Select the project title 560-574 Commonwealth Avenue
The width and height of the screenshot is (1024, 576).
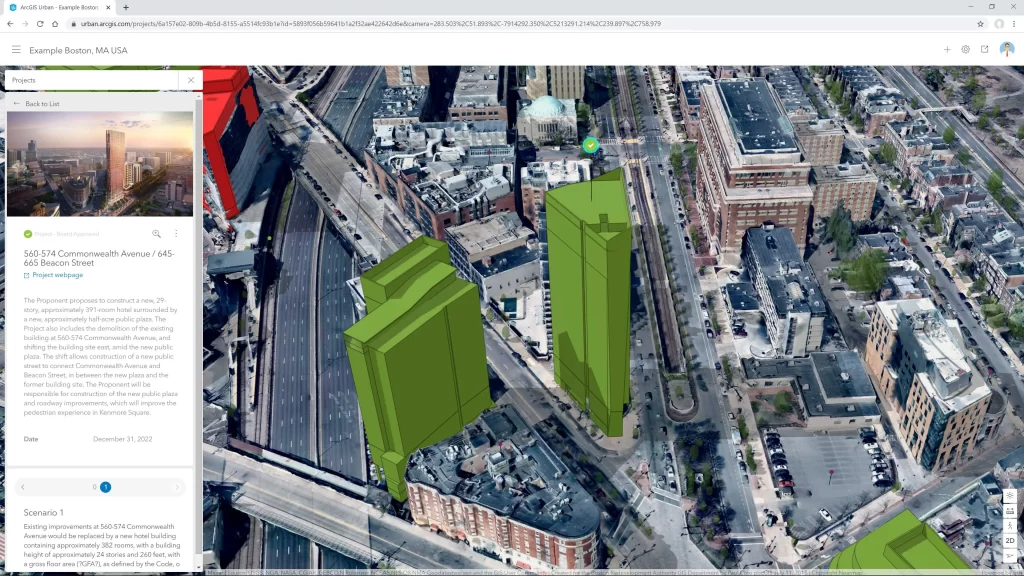click(99, 258)
